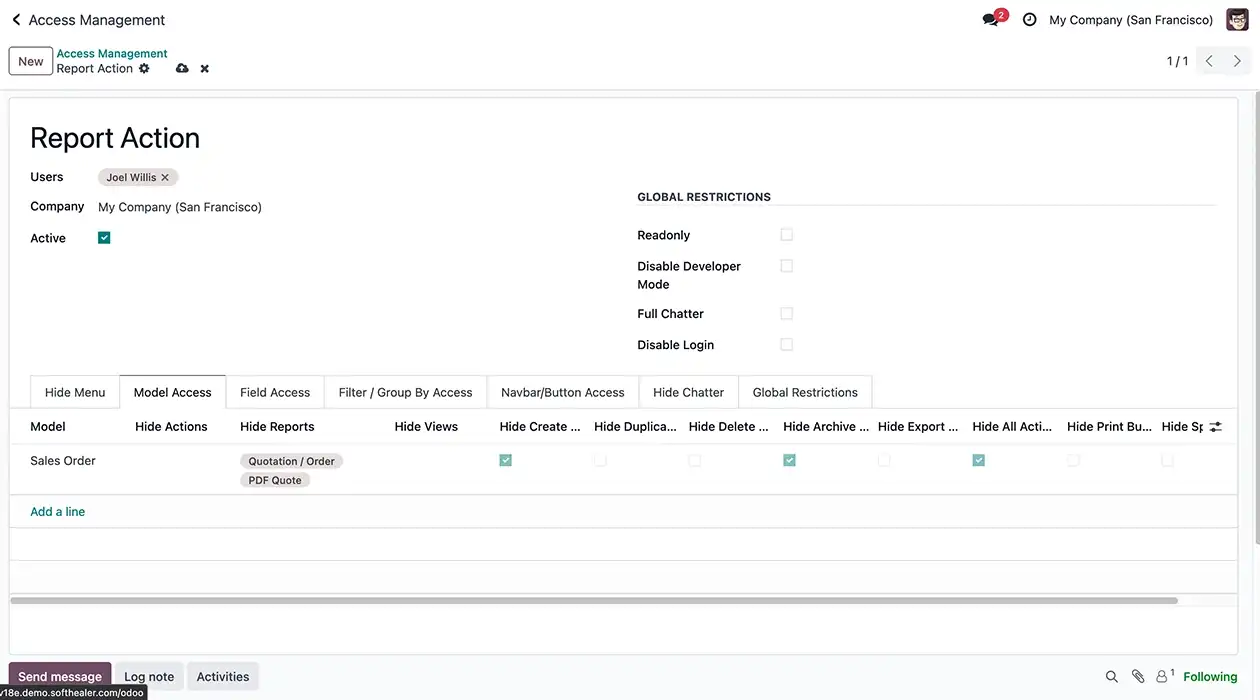Uncheck Hide Create for Sales Order
1260x700 pixels.
pos(505,460)
